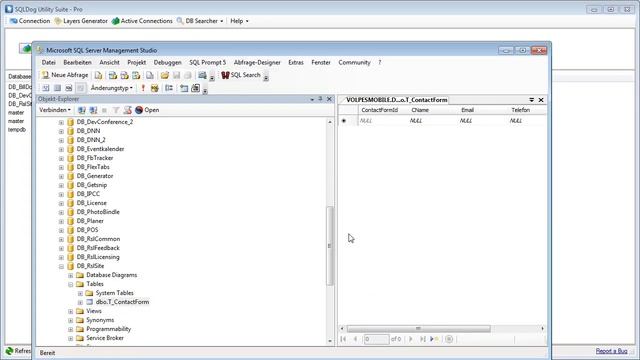Viewport: 640px width, 360px height.
Task: Click the red exclamation execute SQL icon
Action: [x=143, y=88]
